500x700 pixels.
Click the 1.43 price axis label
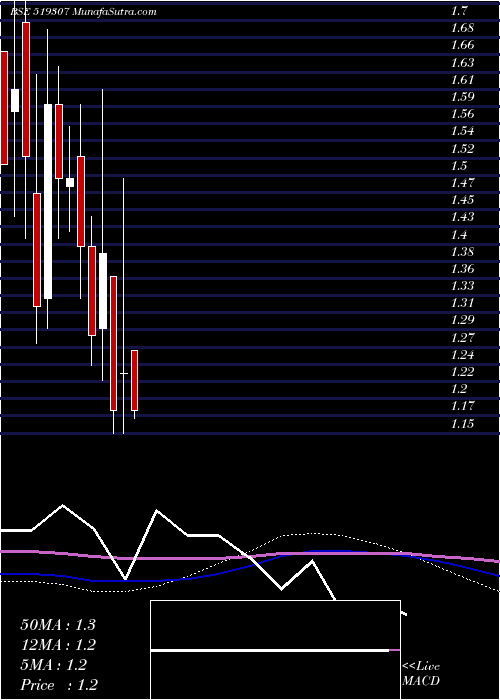click(462, 217)
